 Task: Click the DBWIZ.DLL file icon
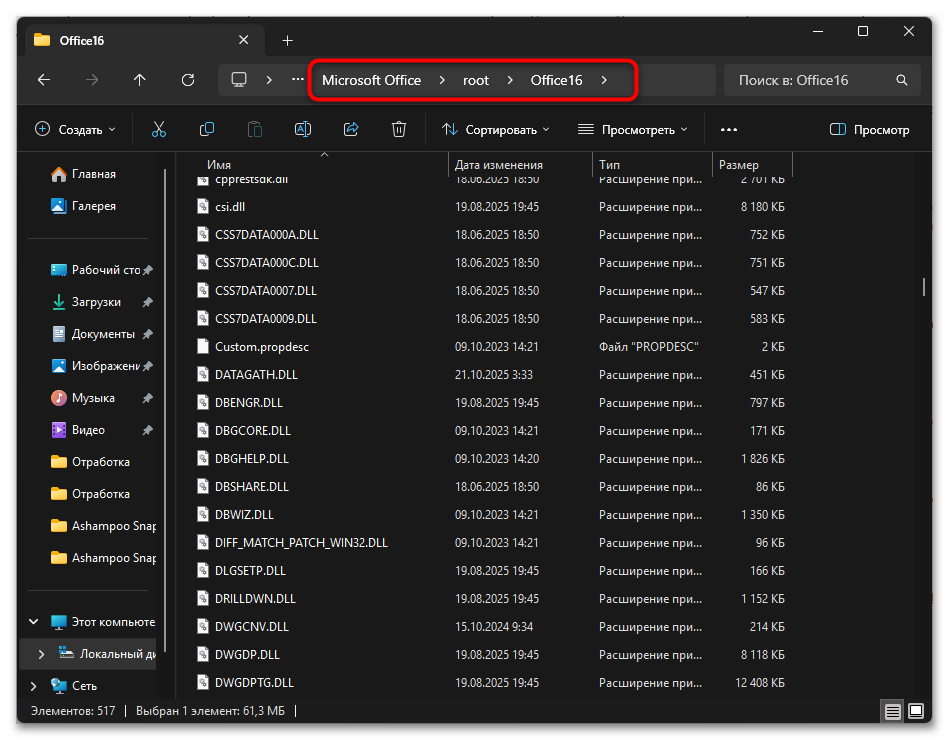[203, 514]
